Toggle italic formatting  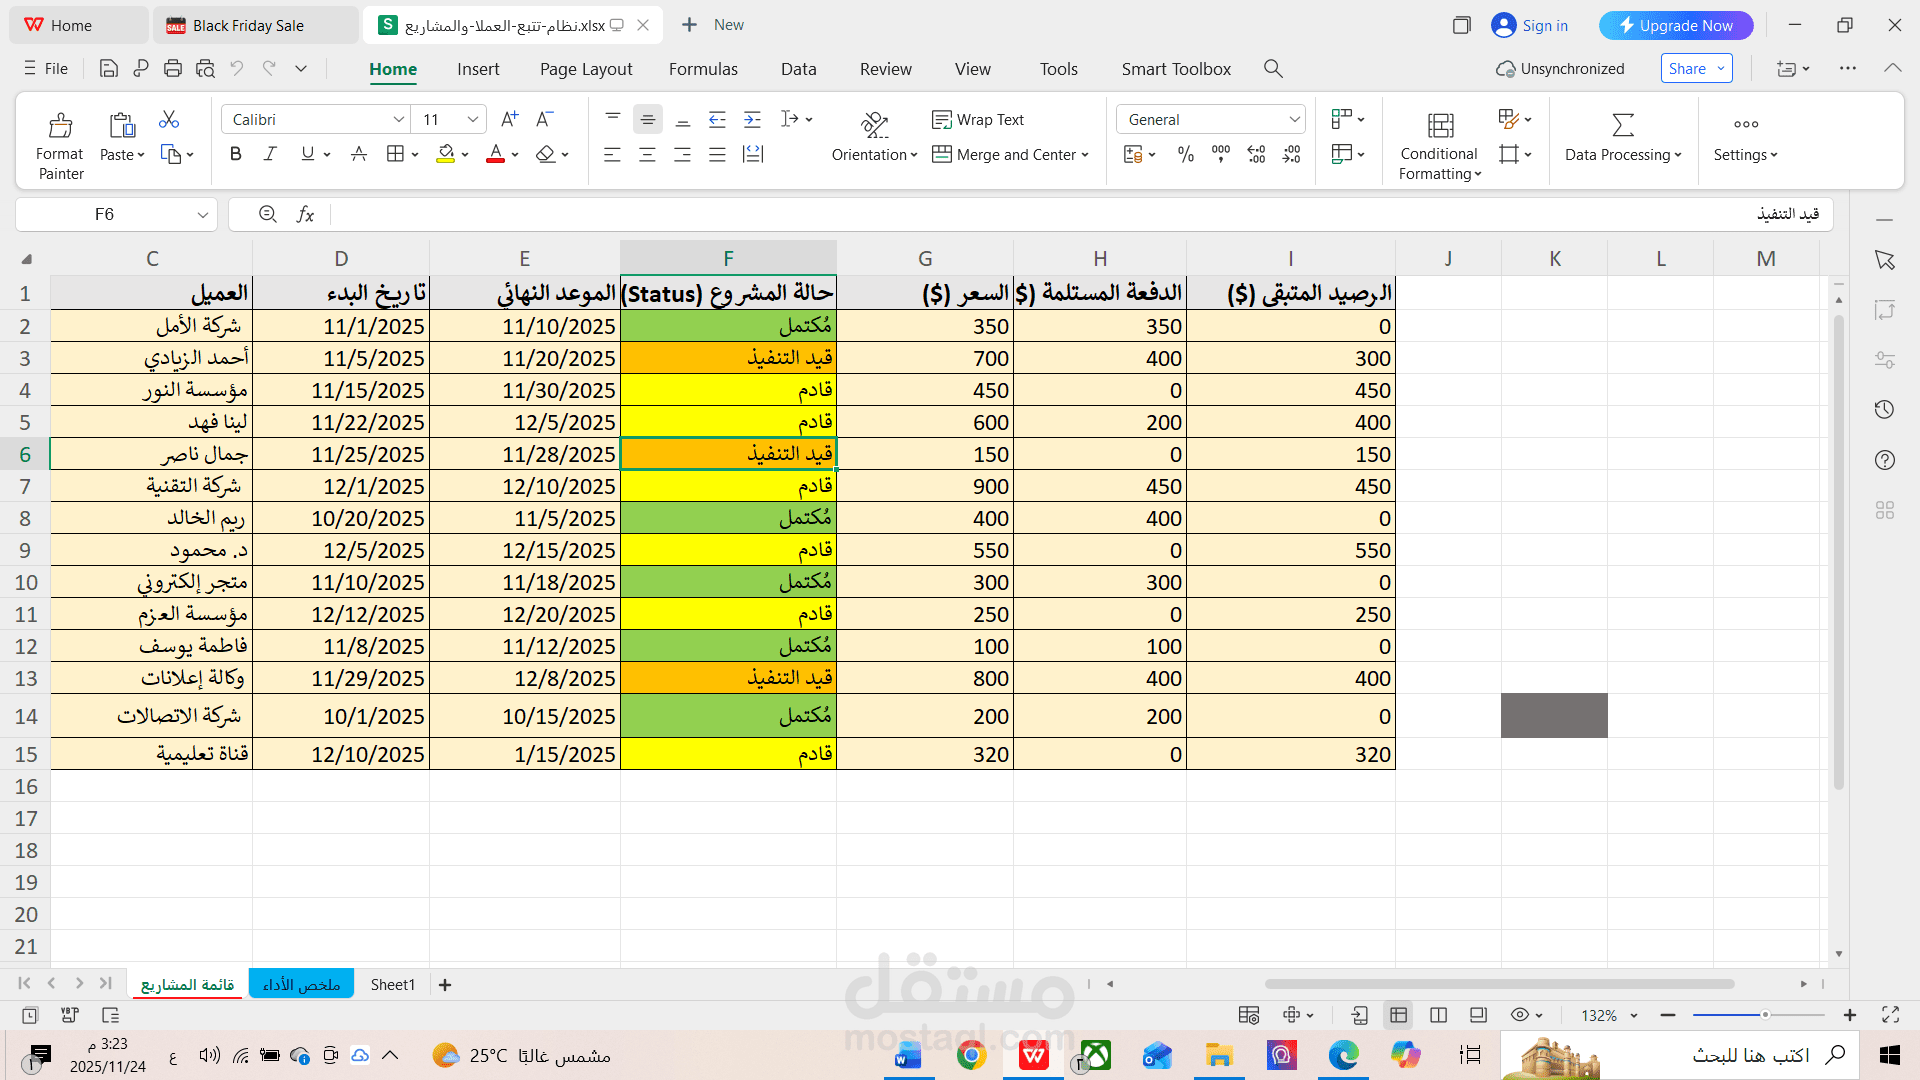tap(269, 154)
